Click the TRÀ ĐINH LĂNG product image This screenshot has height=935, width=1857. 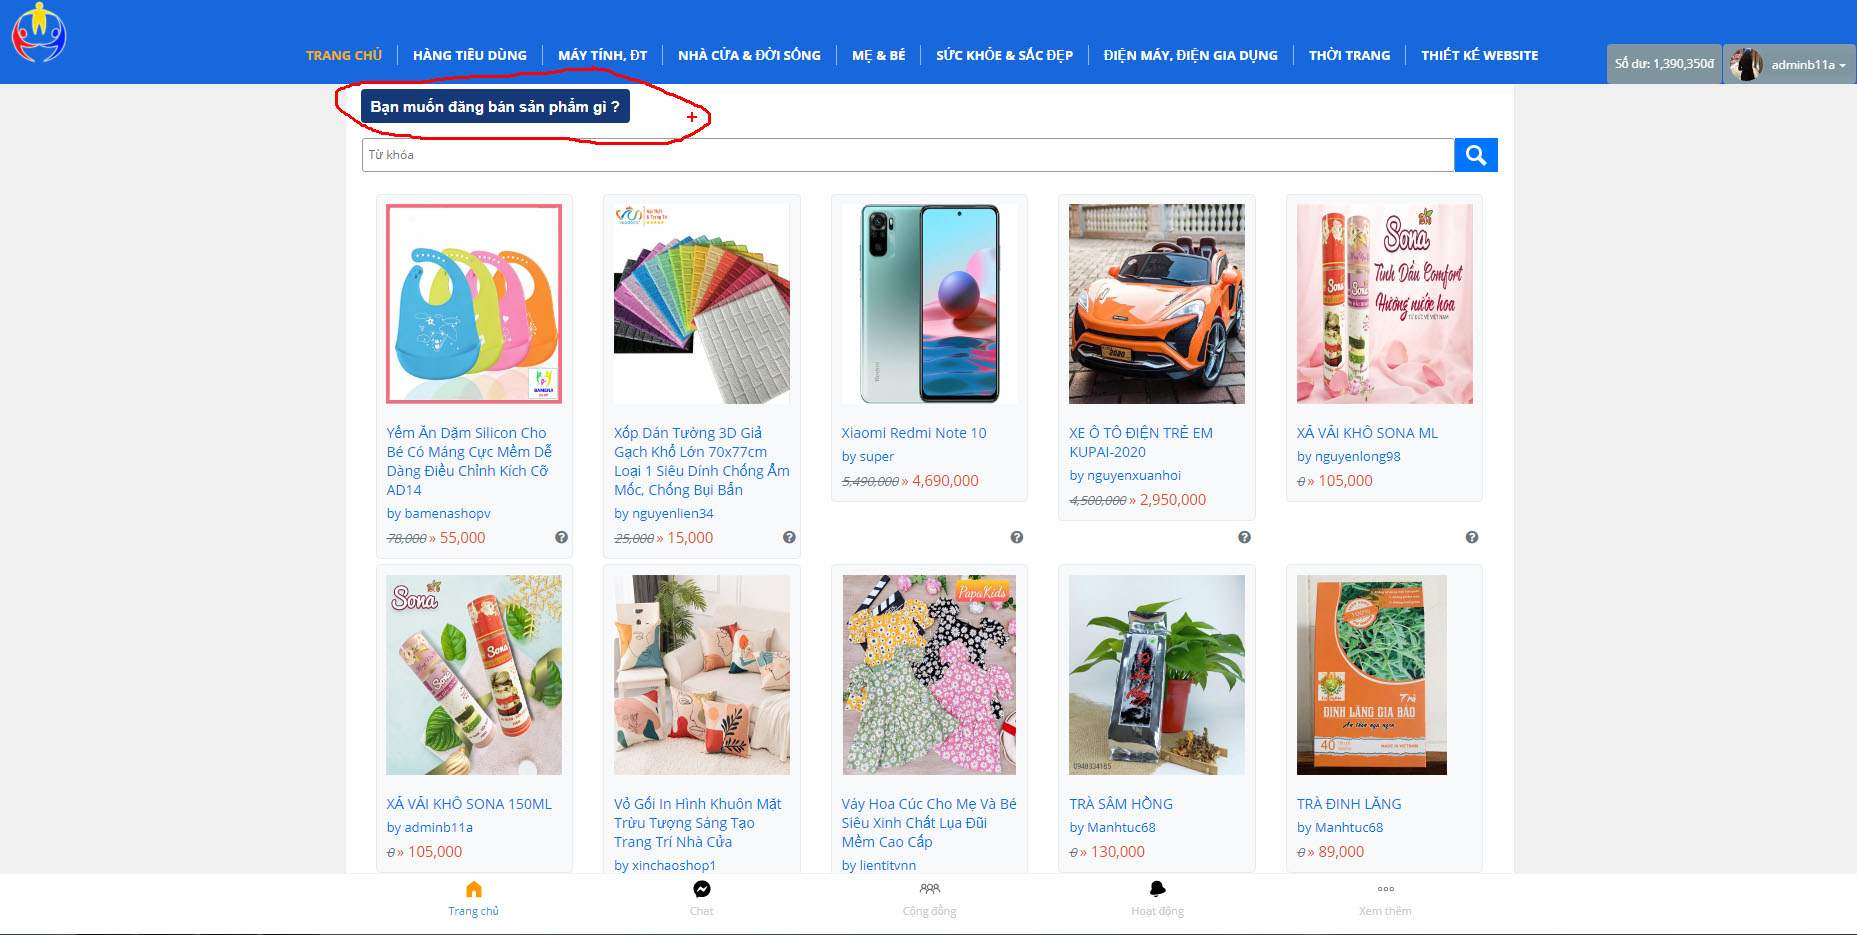(x=1371, y=675)
